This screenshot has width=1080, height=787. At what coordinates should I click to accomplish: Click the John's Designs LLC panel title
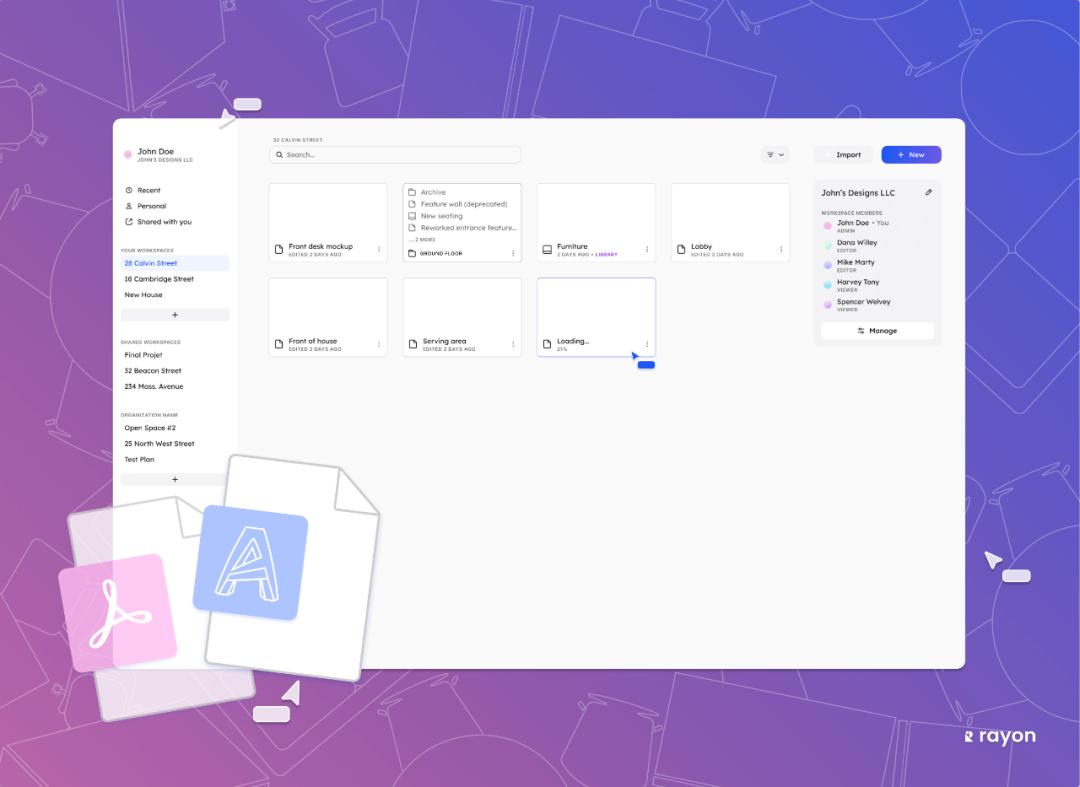[x=858, y=193]
